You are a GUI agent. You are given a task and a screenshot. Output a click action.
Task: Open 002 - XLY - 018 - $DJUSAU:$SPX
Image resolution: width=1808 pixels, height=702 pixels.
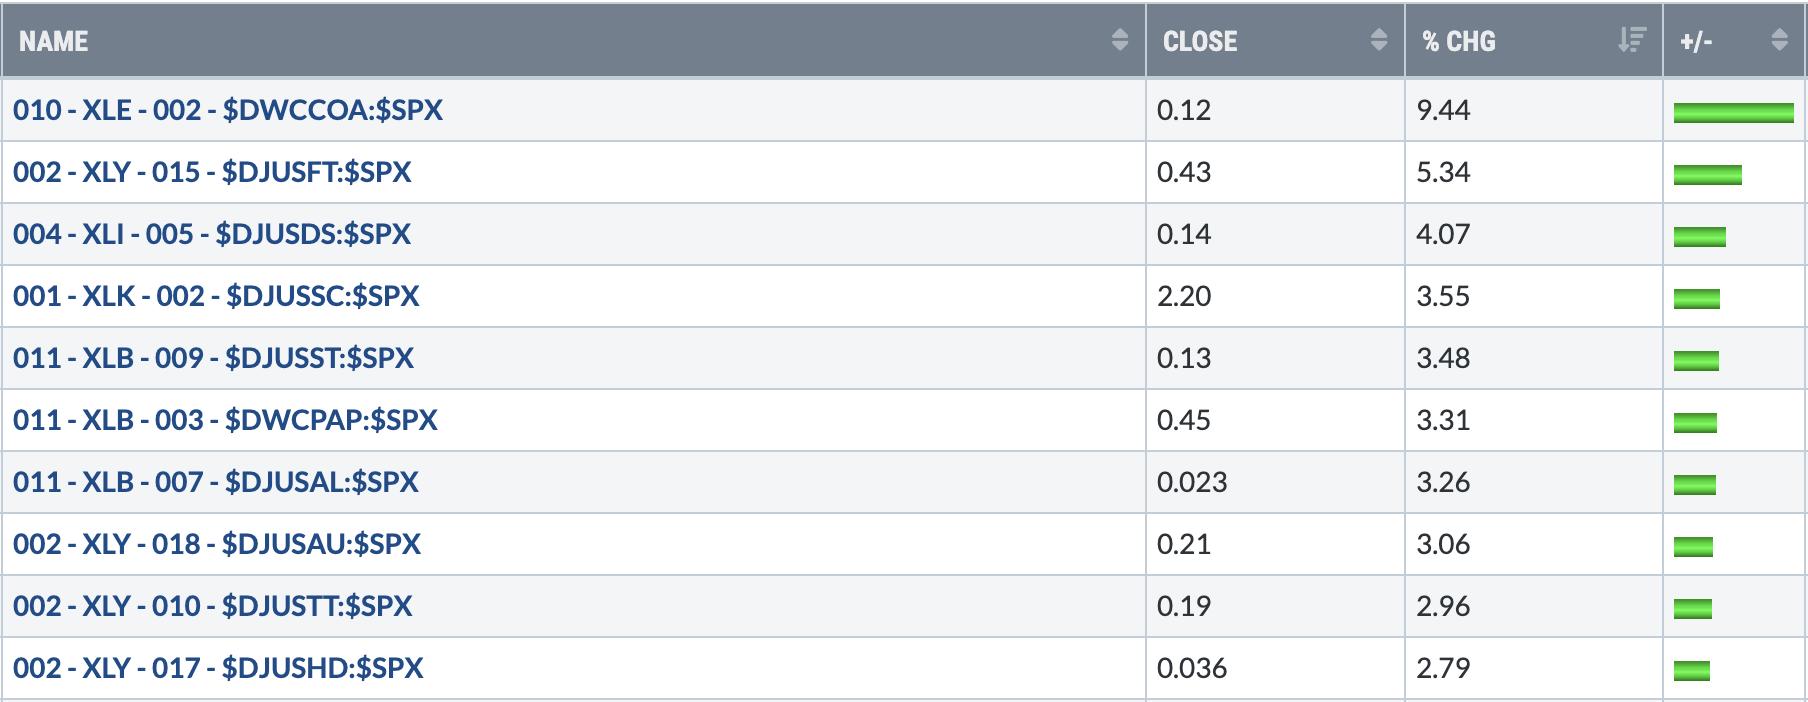(217, 544)
